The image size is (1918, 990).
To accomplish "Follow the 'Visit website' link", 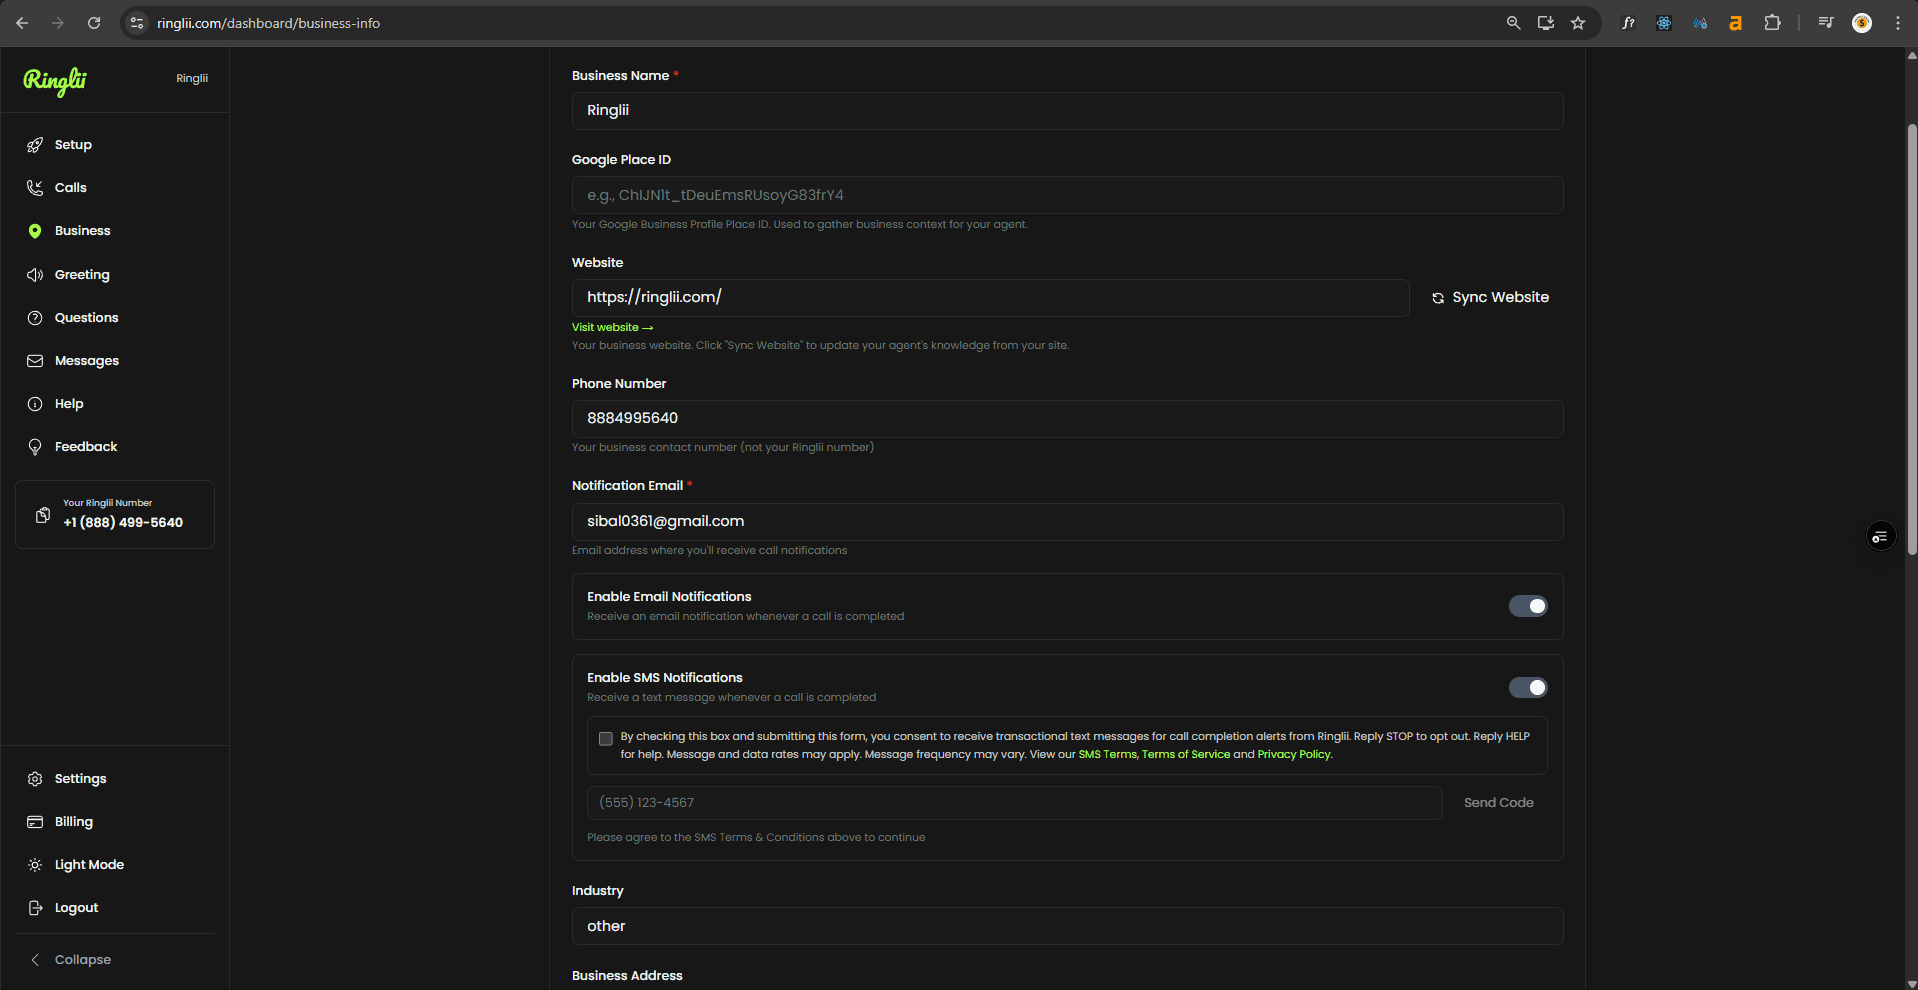I will click(x=612, y=327).
